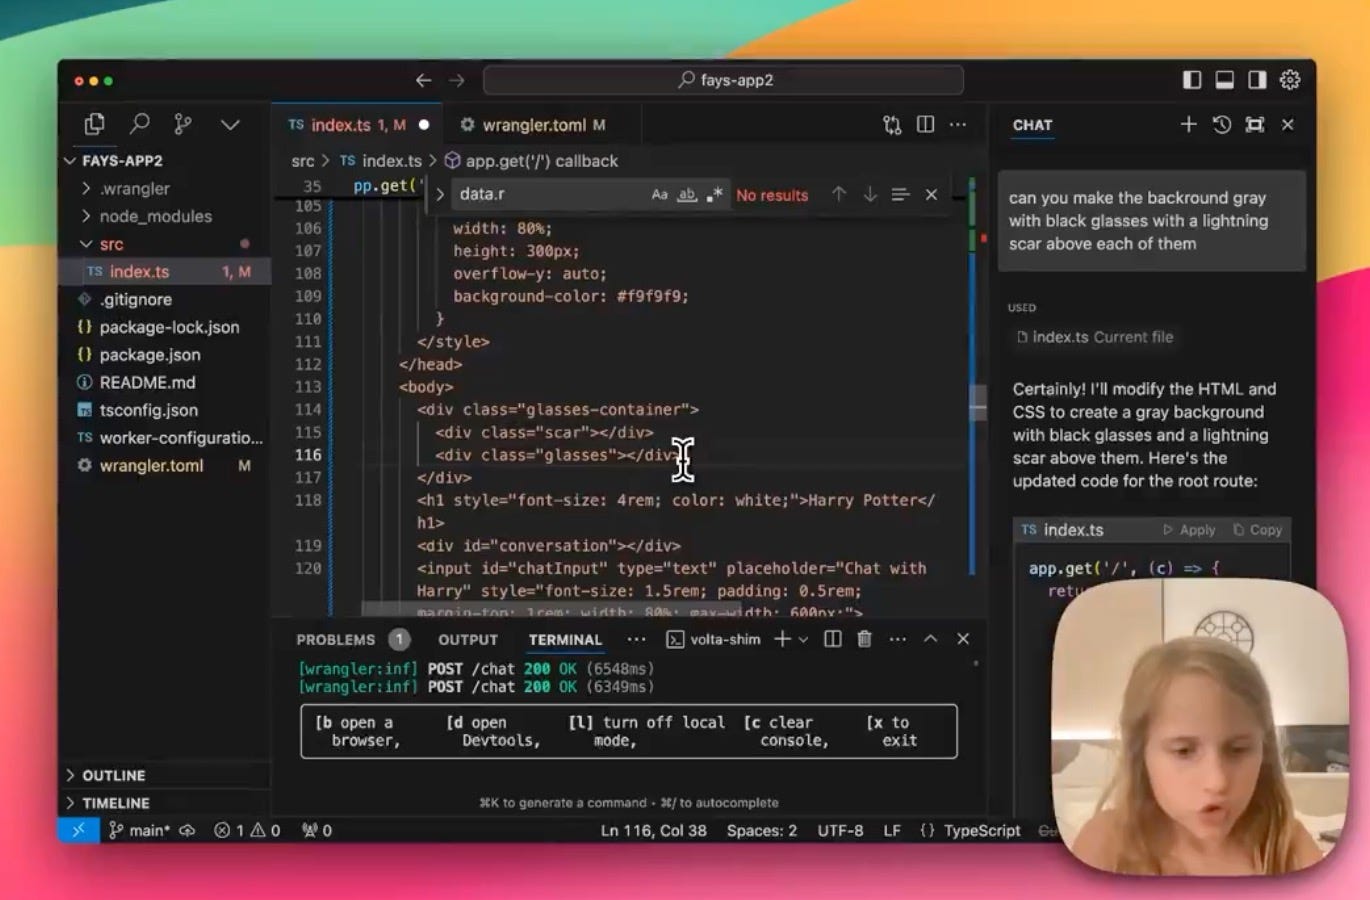This screenshot has width=1370, height=900.
Task: Open errors and warnings status indicator
Action: click(x=247, y=830)
